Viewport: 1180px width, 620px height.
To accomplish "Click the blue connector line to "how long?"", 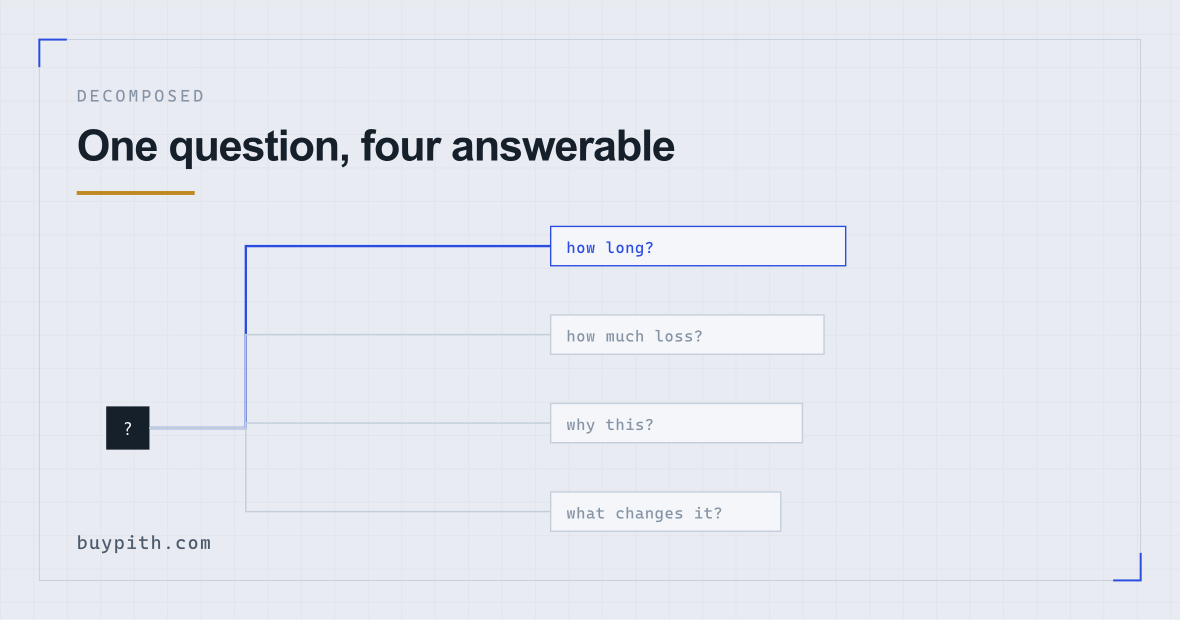I will (397, 246).
